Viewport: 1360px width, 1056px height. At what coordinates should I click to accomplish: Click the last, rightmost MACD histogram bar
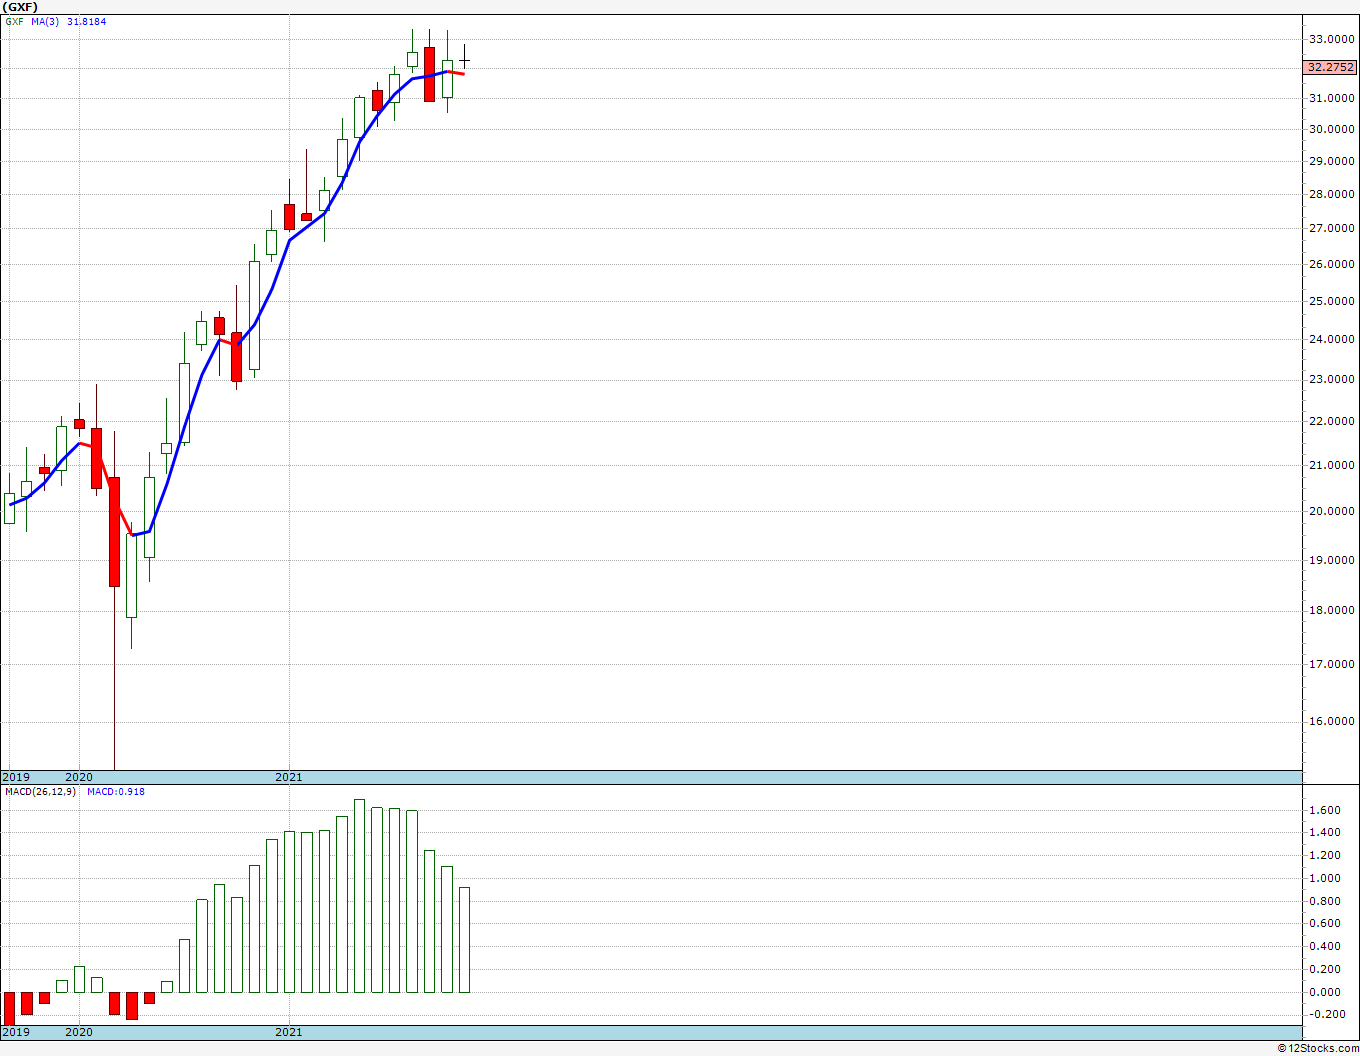click(464, 940)
